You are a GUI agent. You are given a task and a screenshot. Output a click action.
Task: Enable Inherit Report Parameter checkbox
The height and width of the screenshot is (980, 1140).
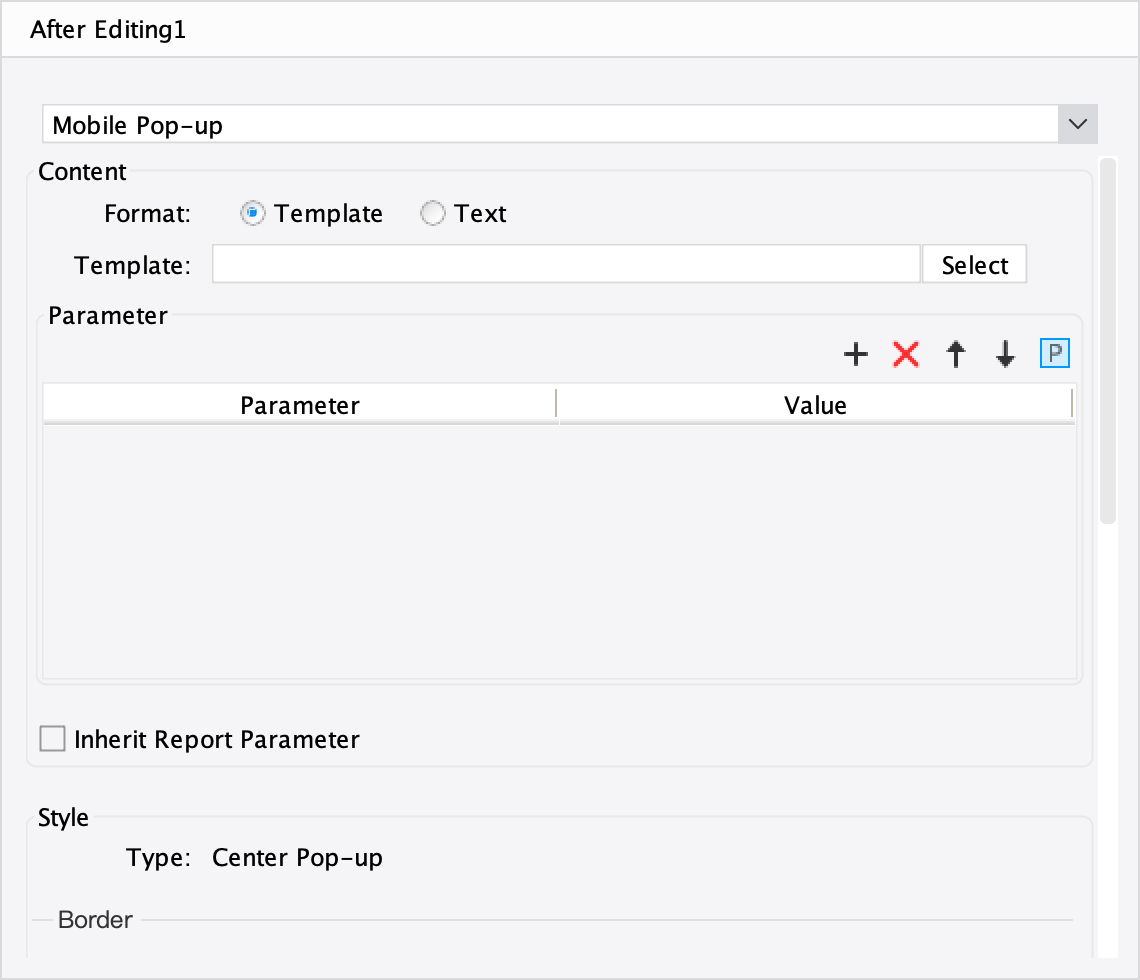point(52,739)
